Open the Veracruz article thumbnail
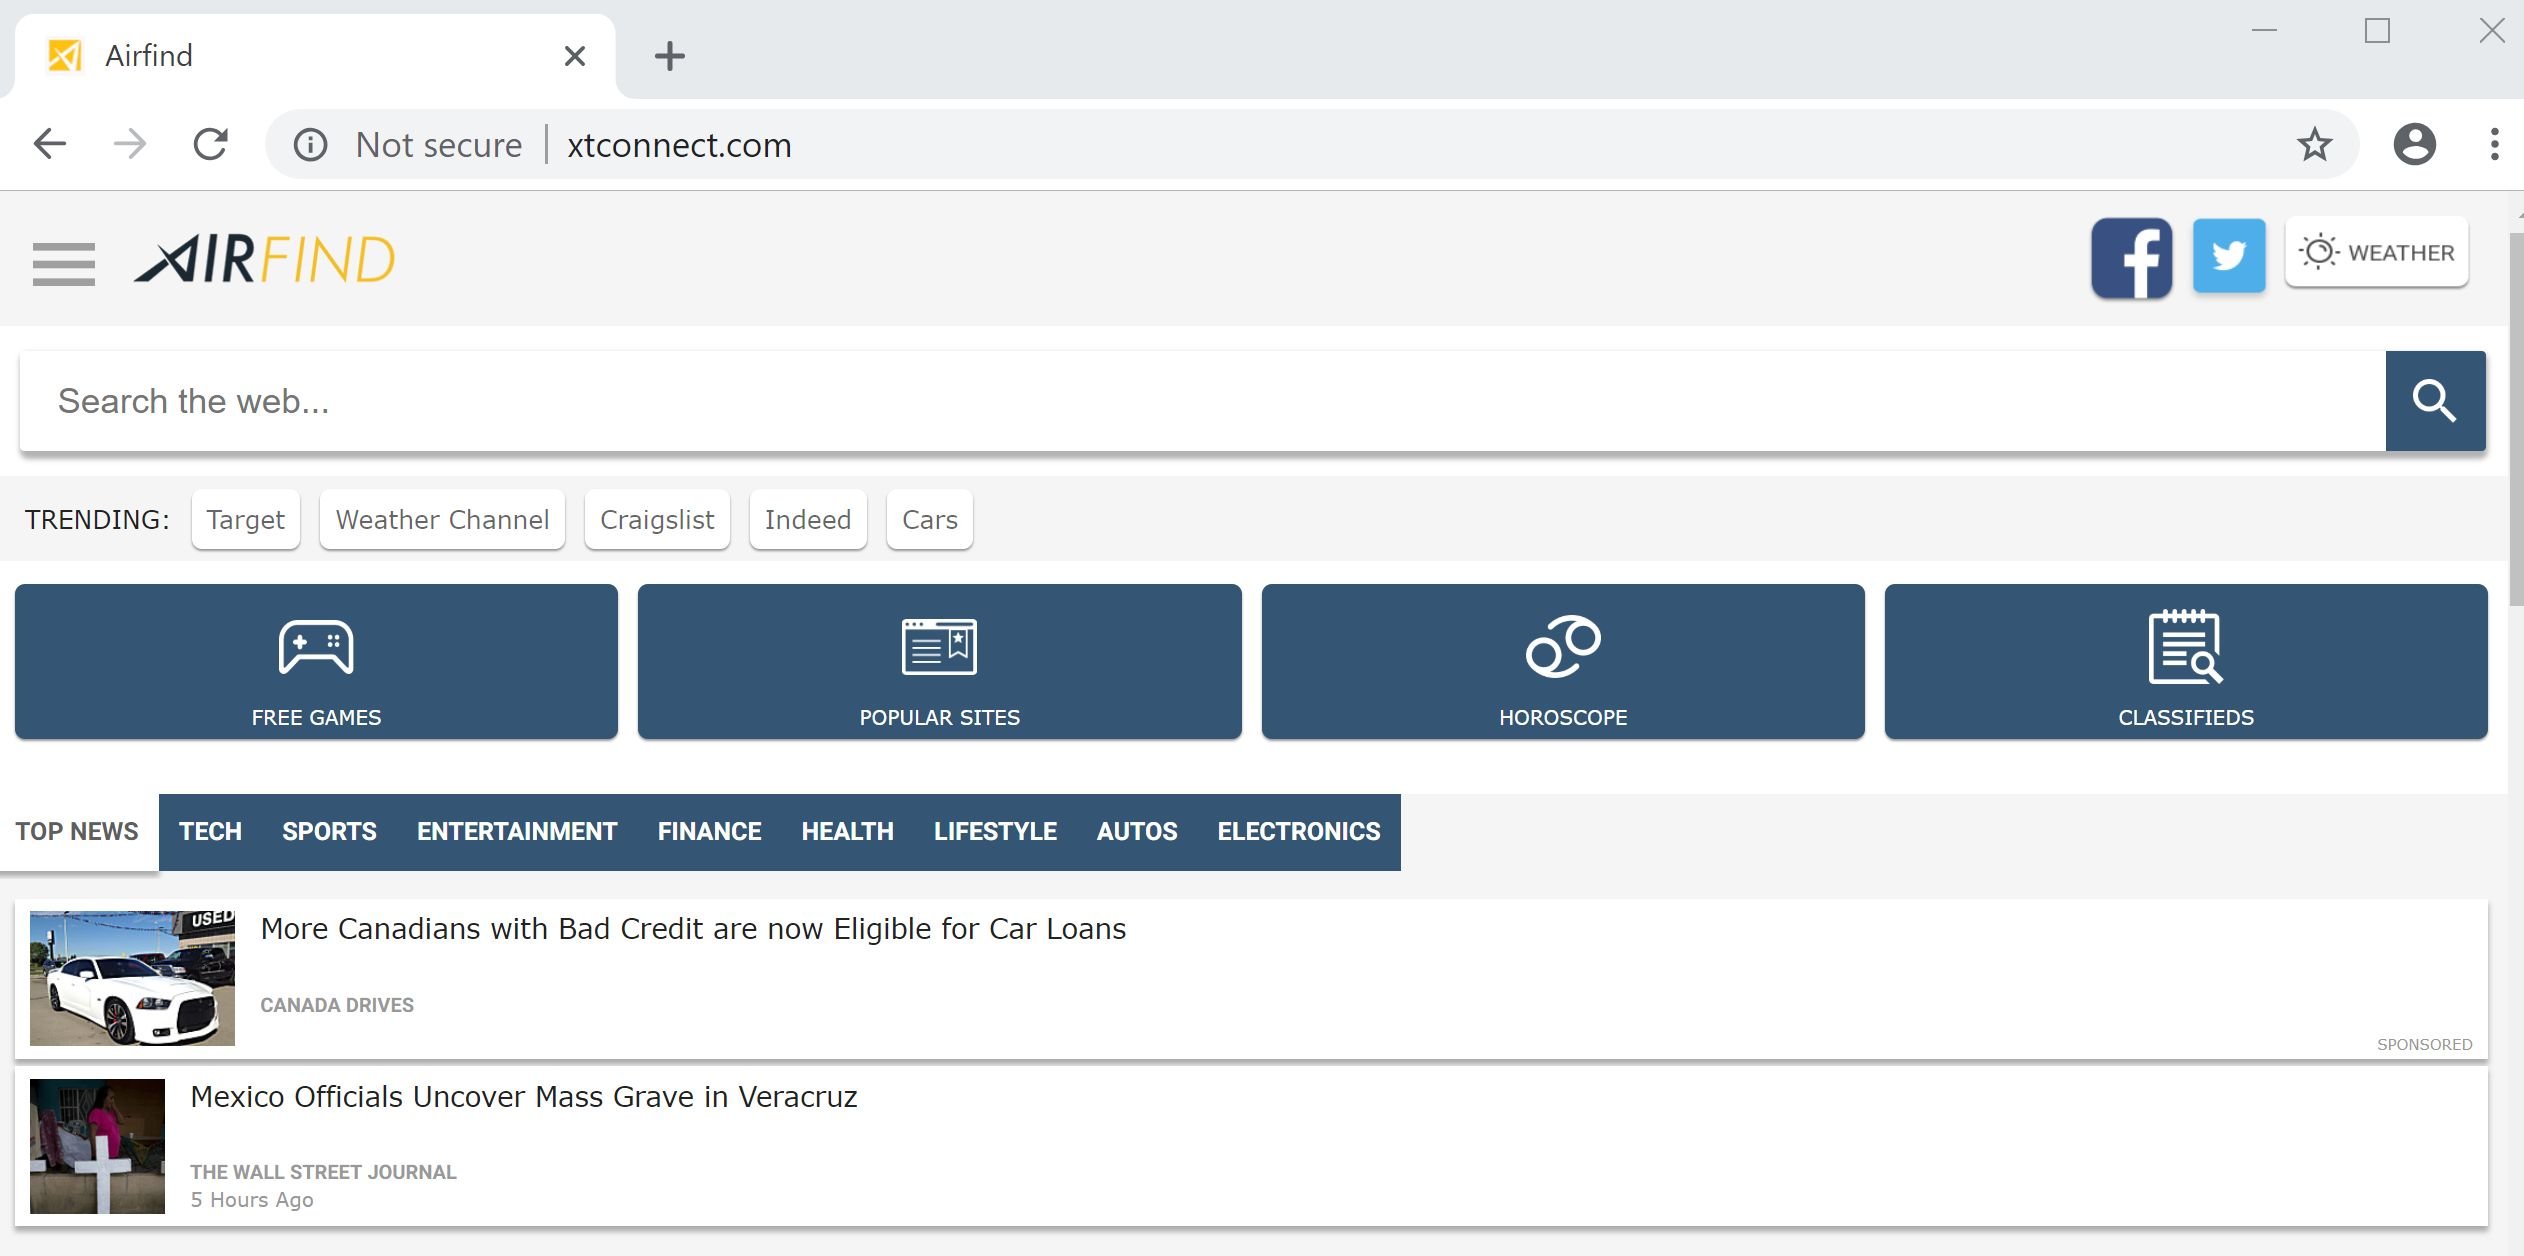The height and width of the screenshot is (1256, 2524). coord(97,1146)
